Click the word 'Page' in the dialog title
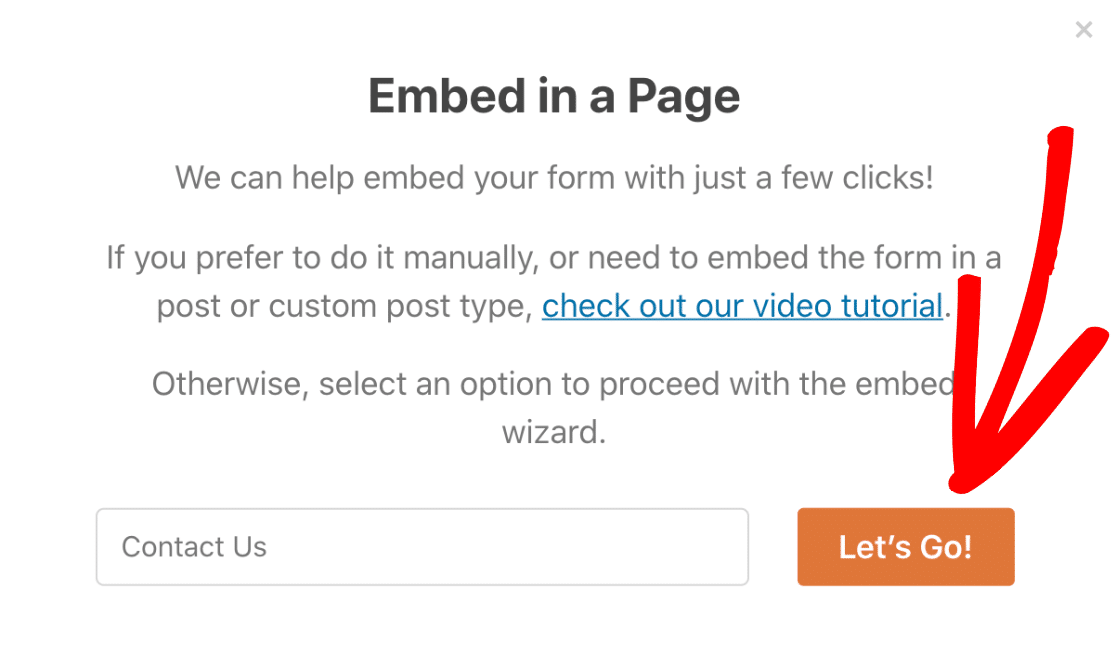Viewport: 1116px width, 667px height. [683, 98]
